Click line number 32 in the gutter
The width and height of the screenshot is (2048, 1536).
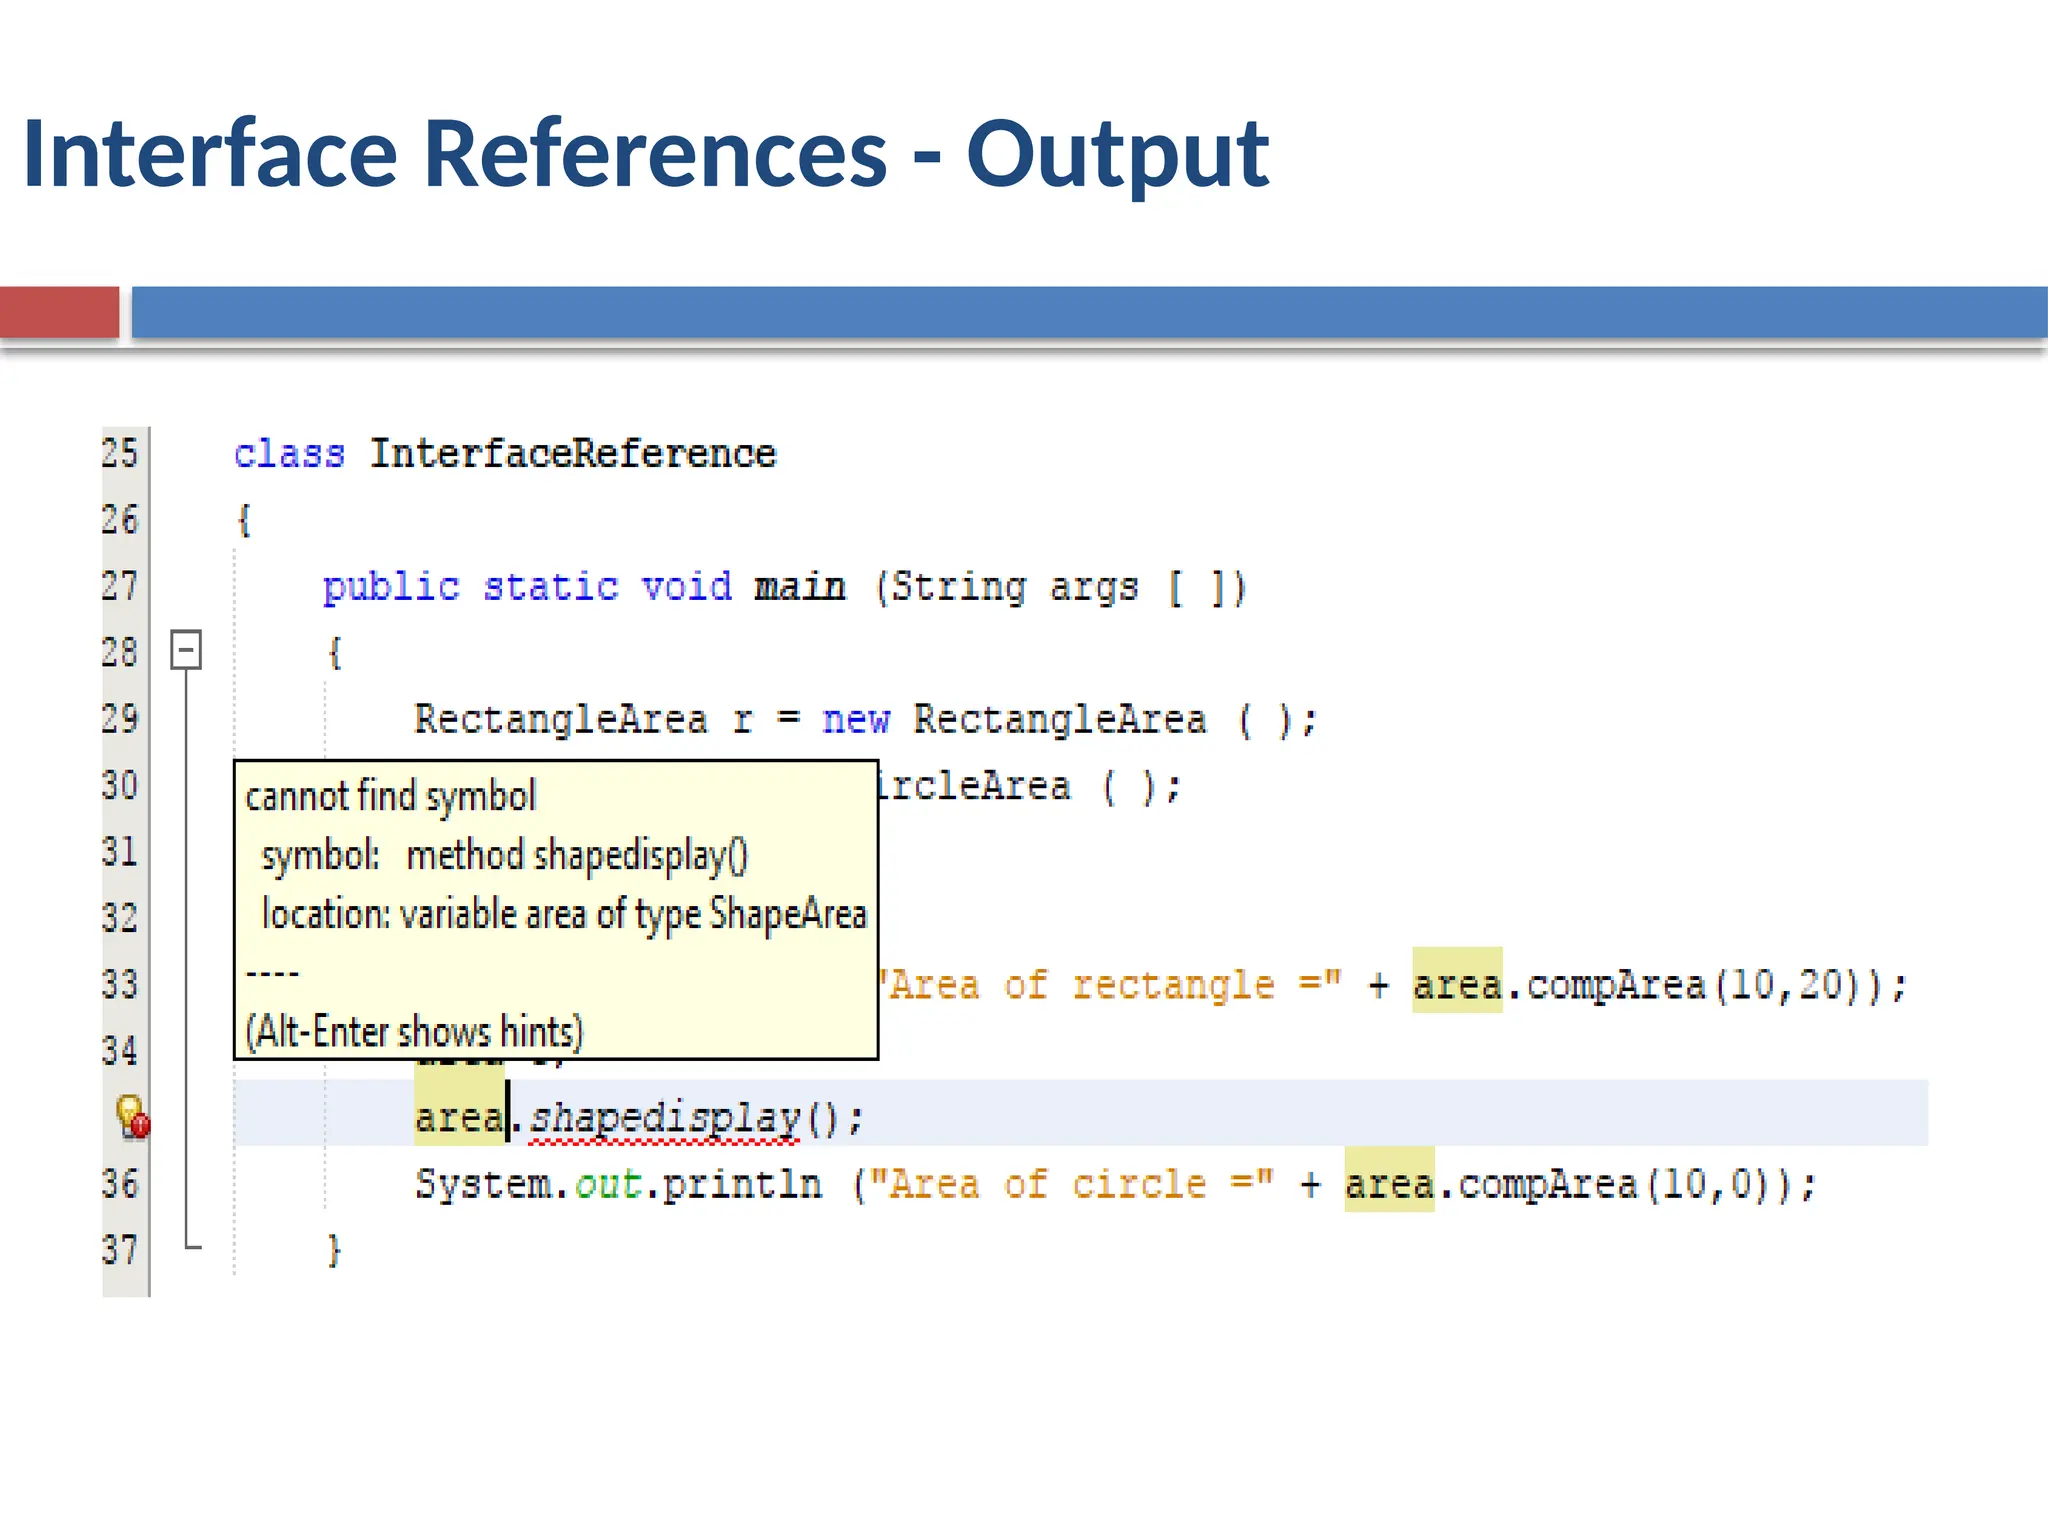(120, 918)
